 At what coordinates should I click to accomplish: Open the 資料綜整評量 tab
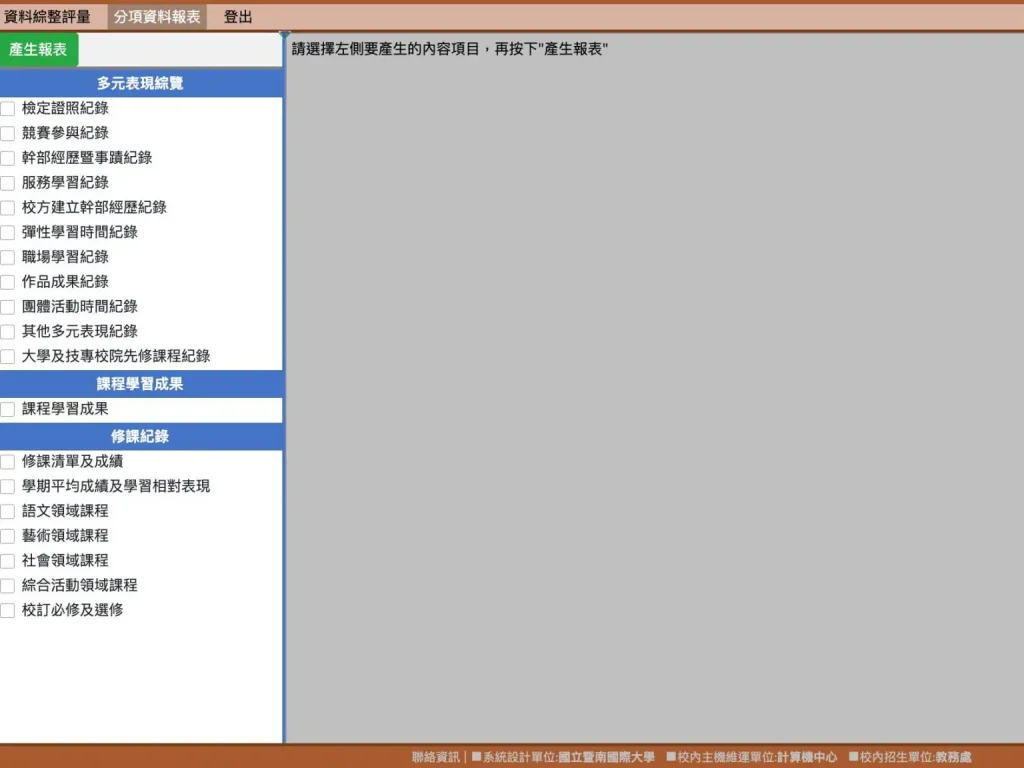pos(47,17)
